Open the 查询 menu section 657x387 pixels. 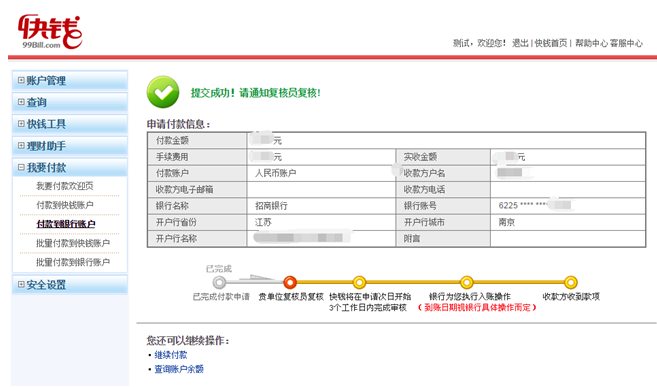pos(70,102)
